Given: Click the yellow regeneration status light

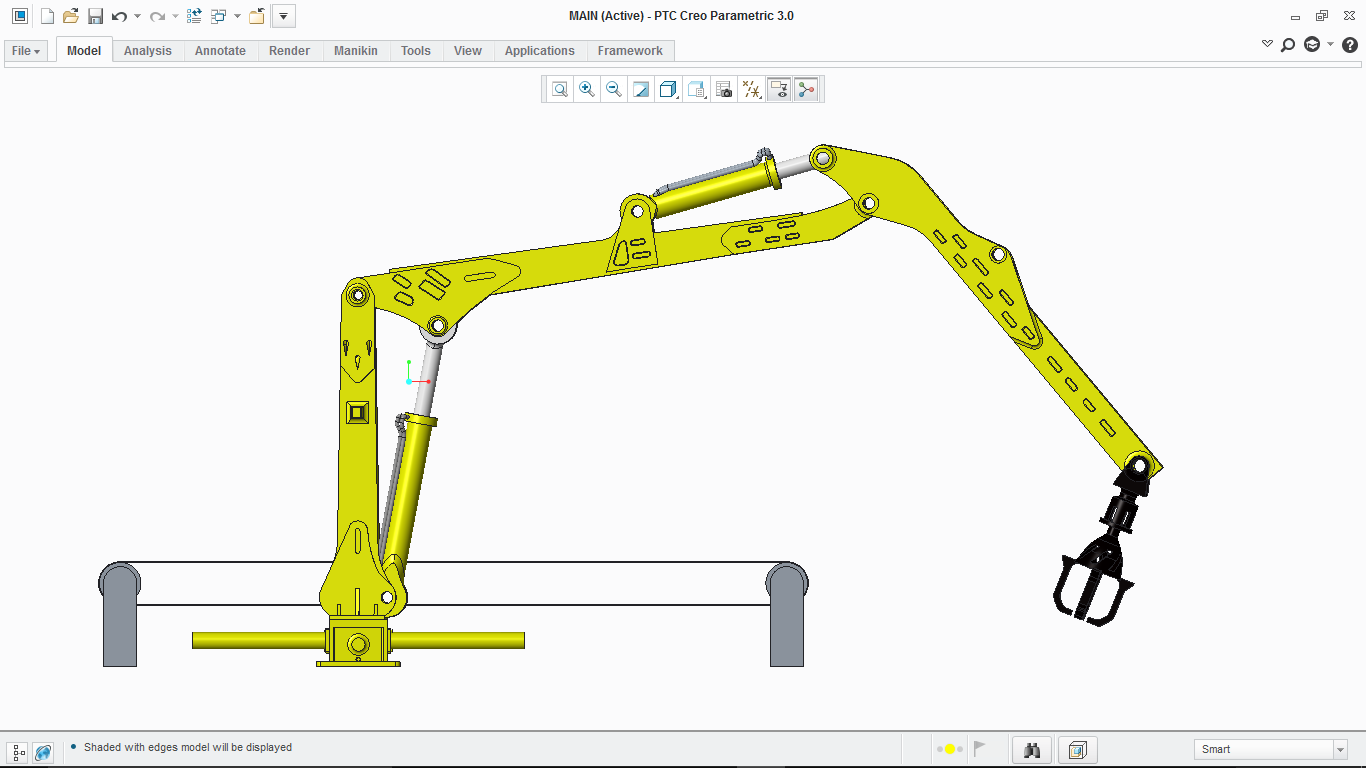Looking at the screenshot, I should pos(949,749).
